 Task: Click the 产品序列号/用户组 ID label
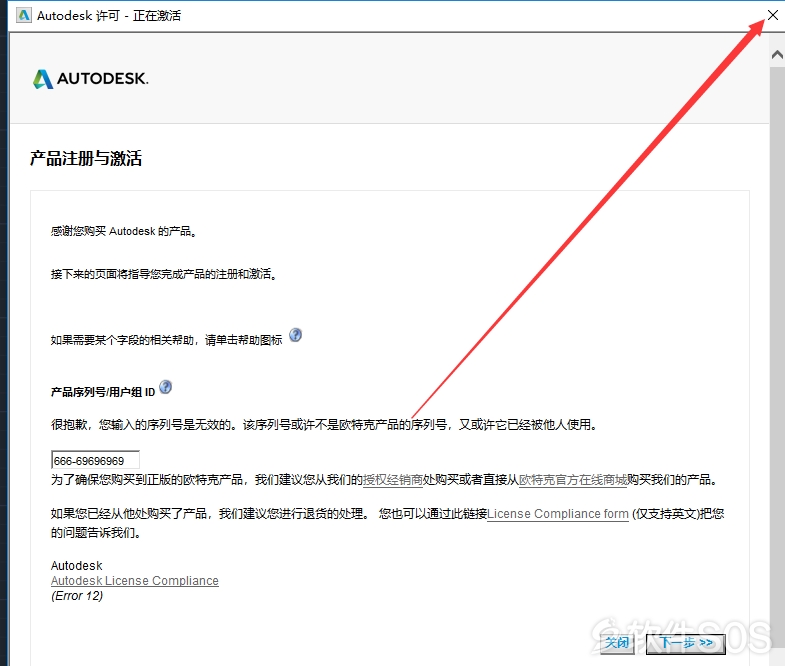coord(103,392)
